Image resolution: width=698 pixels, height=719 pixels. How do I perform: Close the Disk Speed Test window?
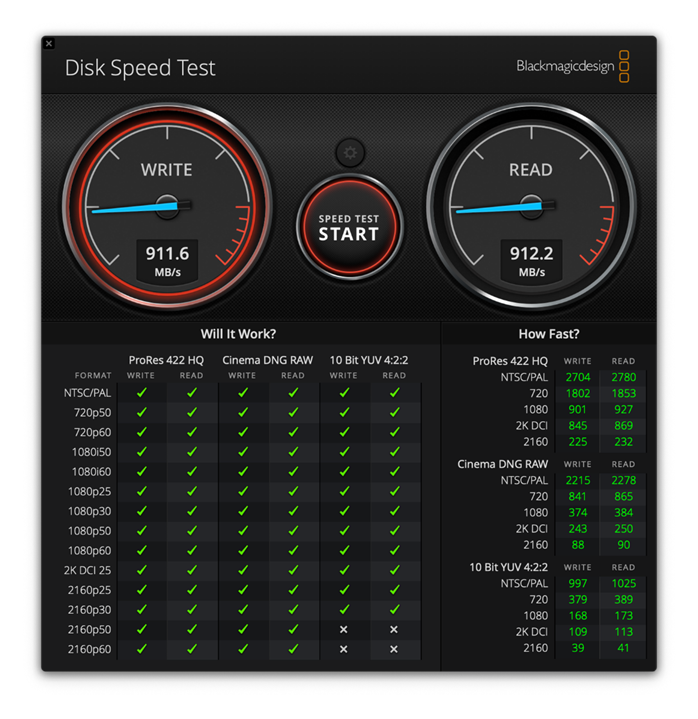point(49,44)
